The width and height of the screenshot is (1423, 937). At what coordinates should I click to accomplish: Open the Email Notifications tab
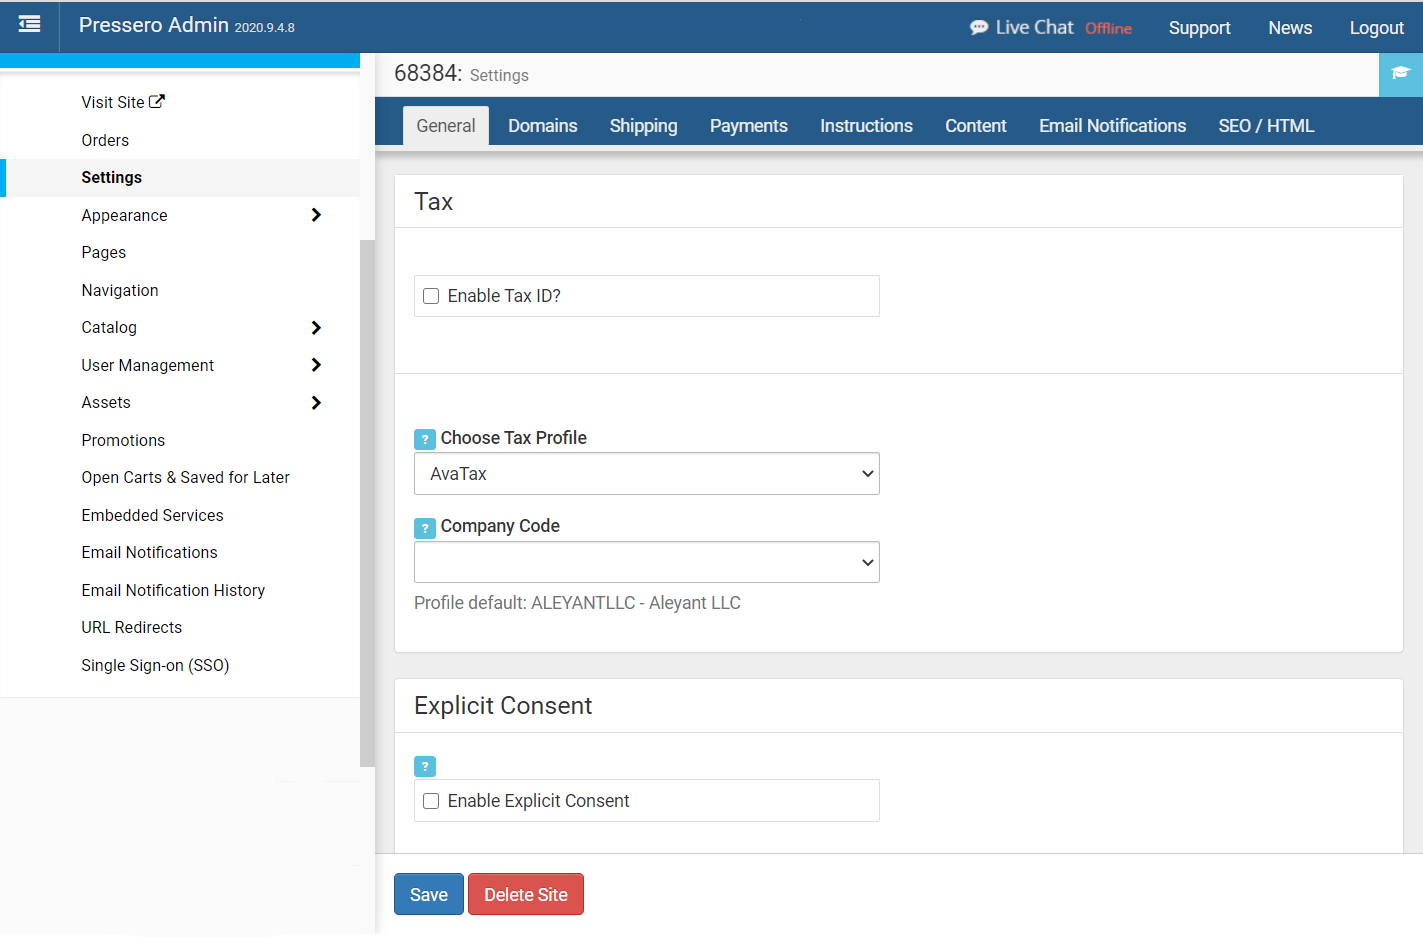[1112, 126]
